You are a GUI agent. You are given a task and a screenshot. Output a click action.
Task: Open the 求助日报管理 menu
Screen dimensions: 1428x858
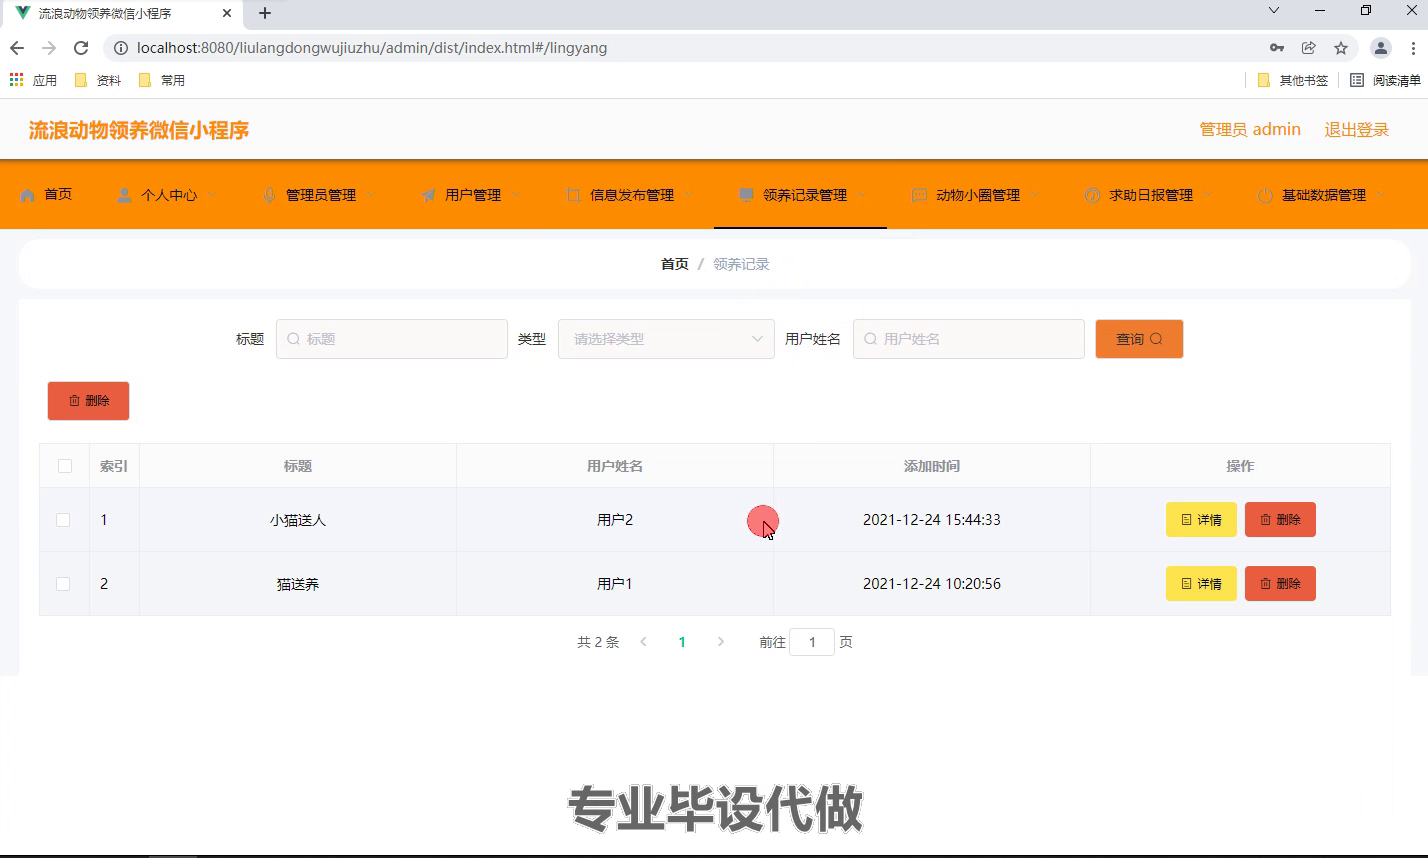coord(1151,195)
